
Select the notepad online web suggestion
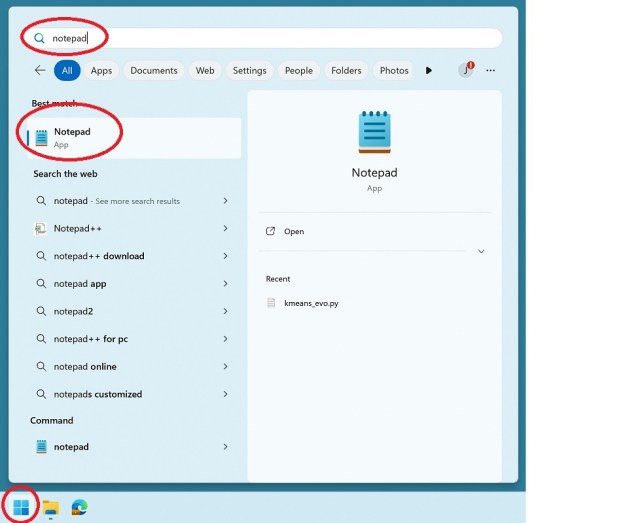pos(85,367)
